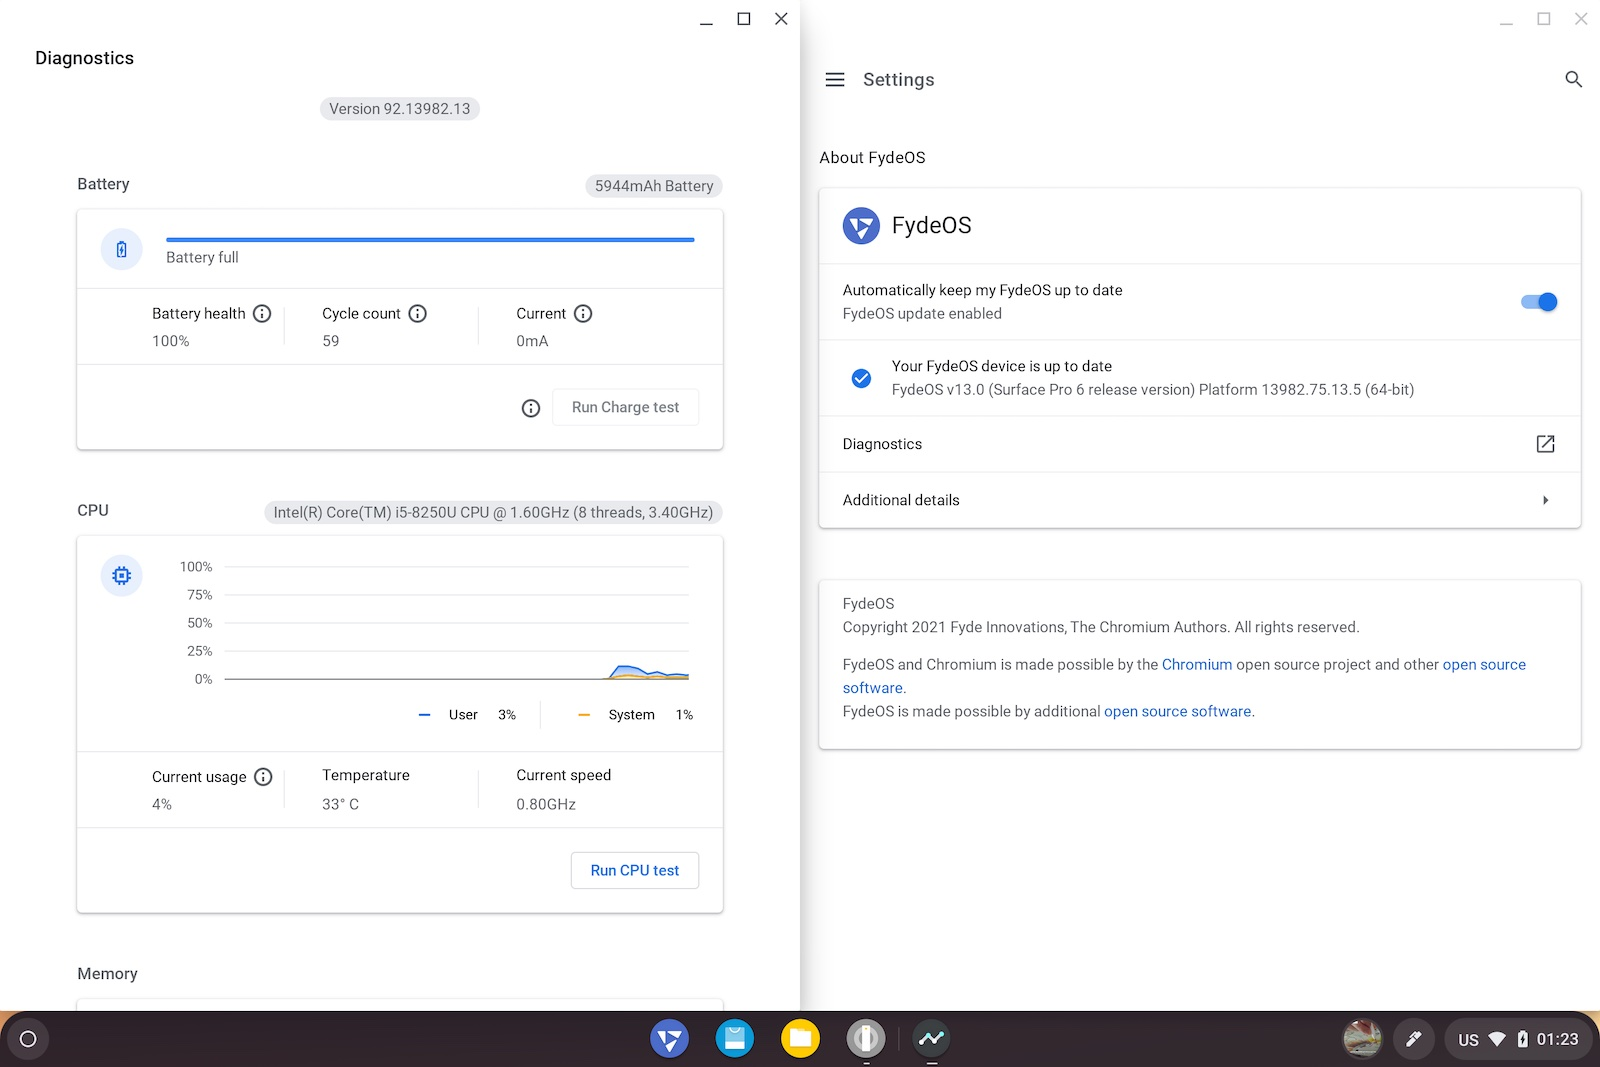Click the 'About FydeOS' heading
Viewport: 1600px width, 1067px height.
(872, 158)
